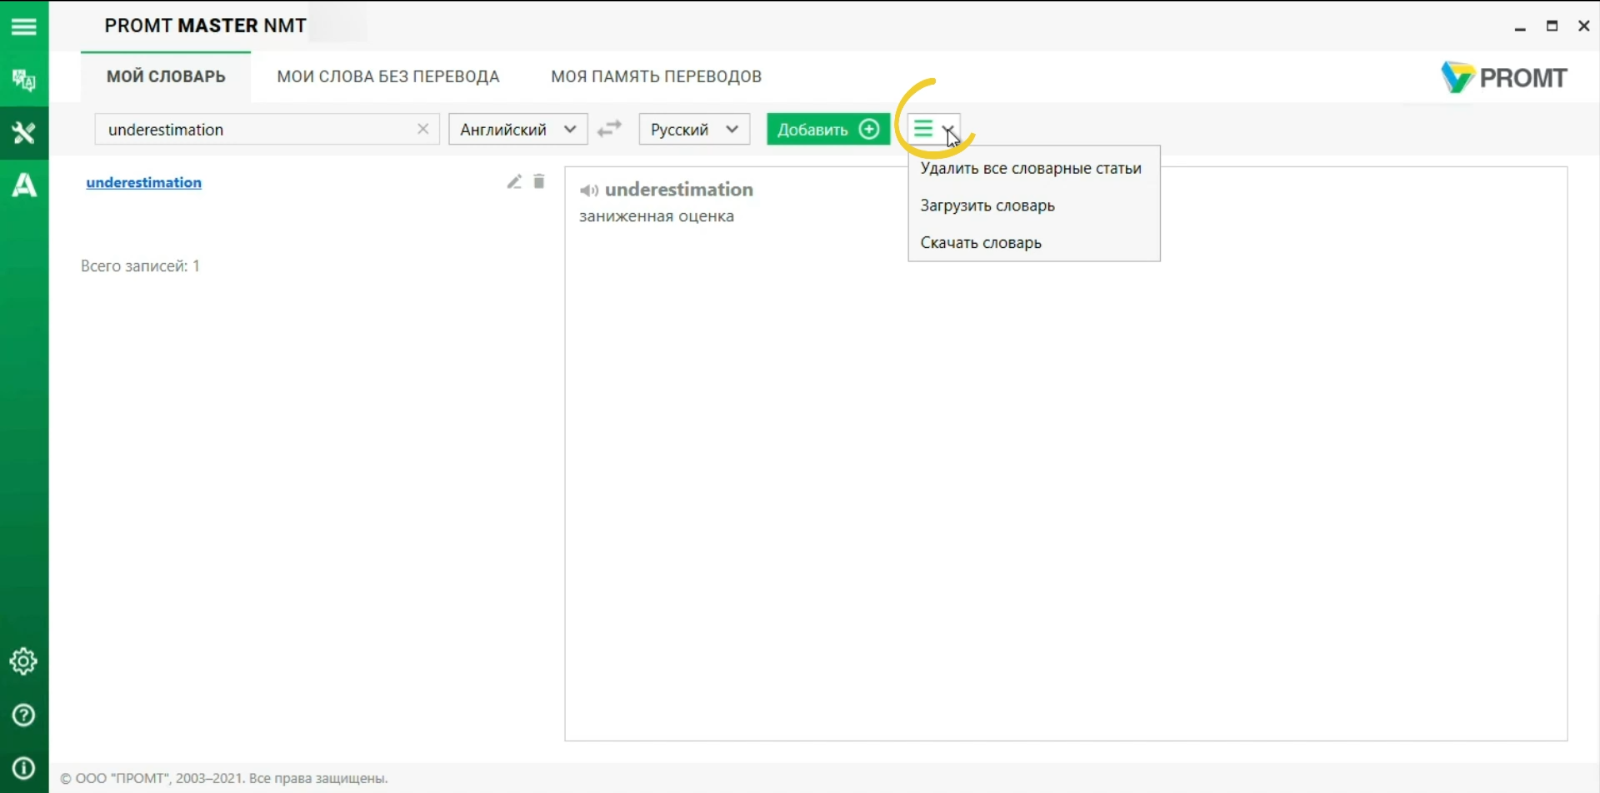This screenshot has height=793, width=1600.
Task: Open the Английский source language dropdown
Action: point(518,129)
